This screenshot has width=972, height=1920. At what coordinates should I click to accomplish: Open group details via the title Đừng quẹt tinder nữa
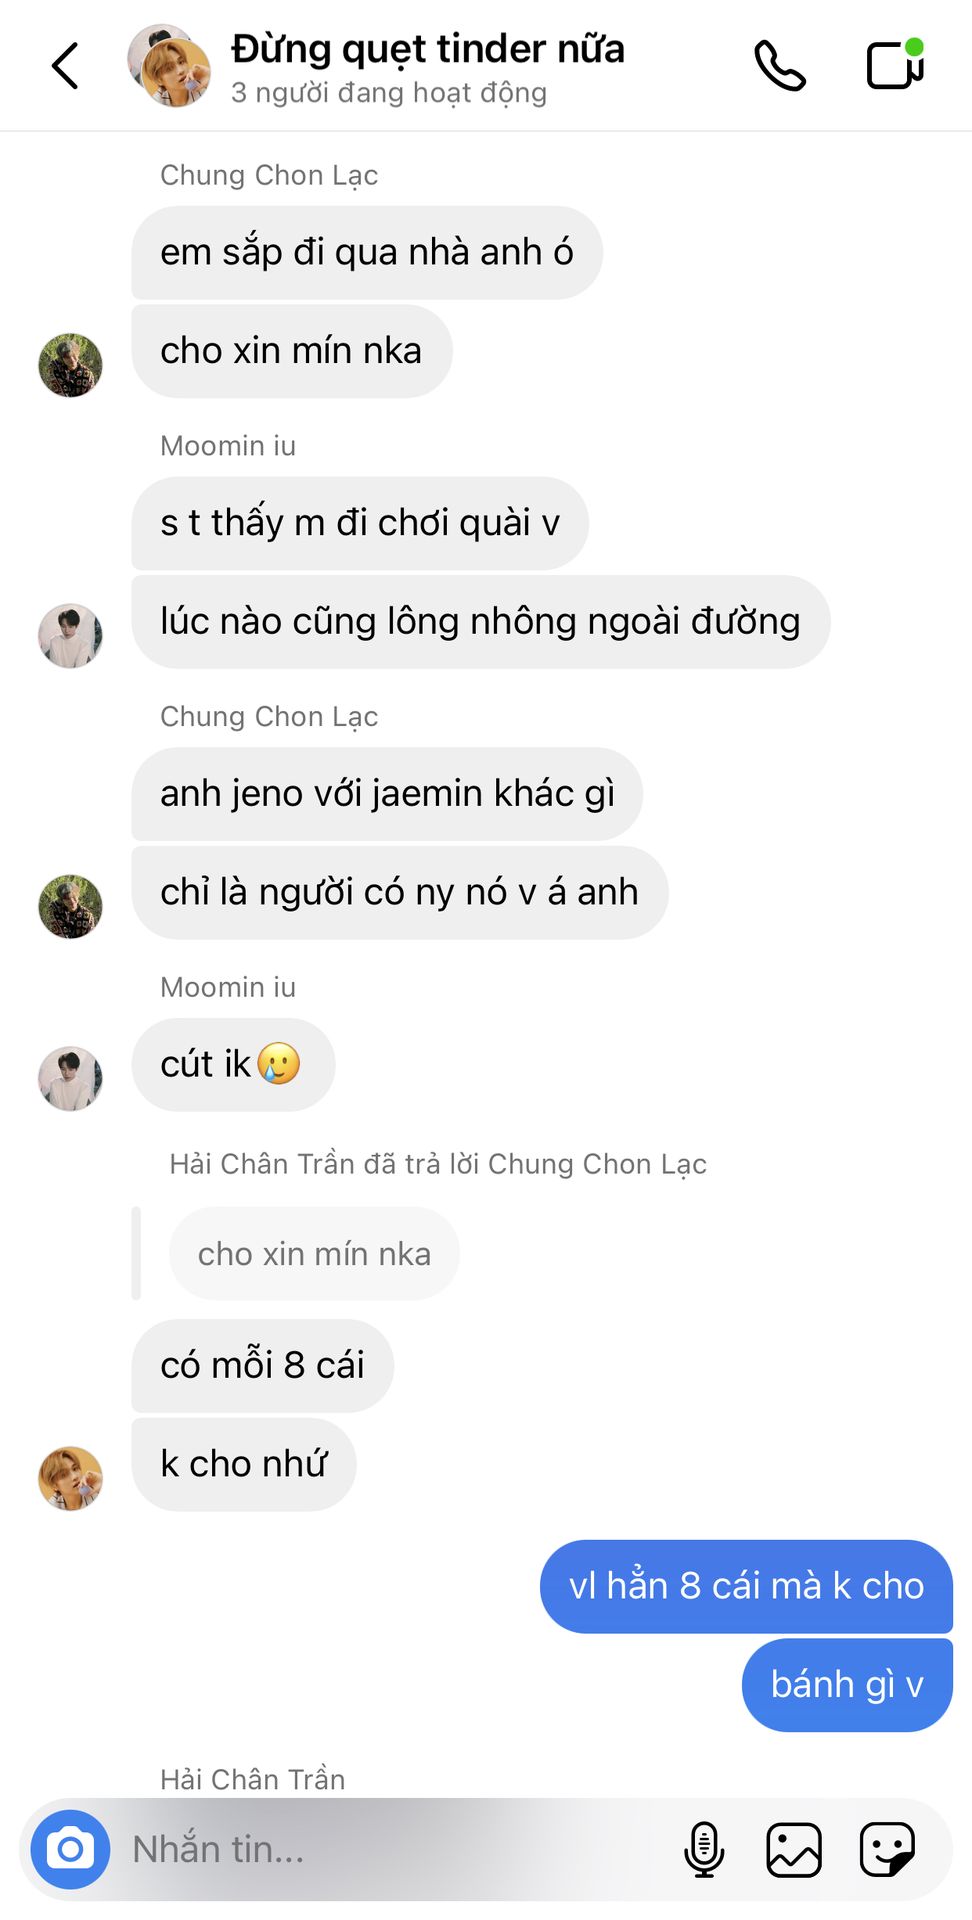[x=428, y=48]
